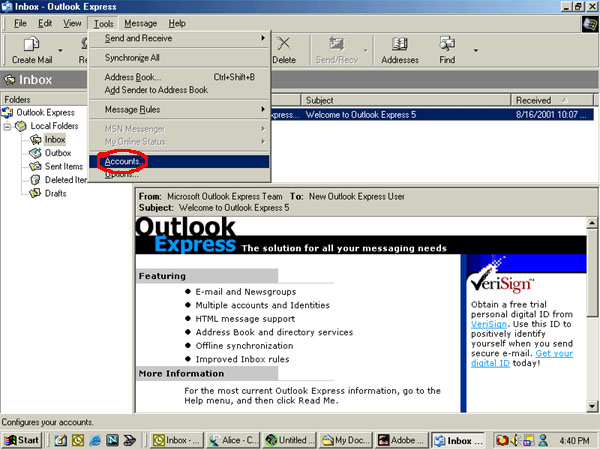Click the Find toolbar icon
The image size is (600, 450).
pos(447,44)
